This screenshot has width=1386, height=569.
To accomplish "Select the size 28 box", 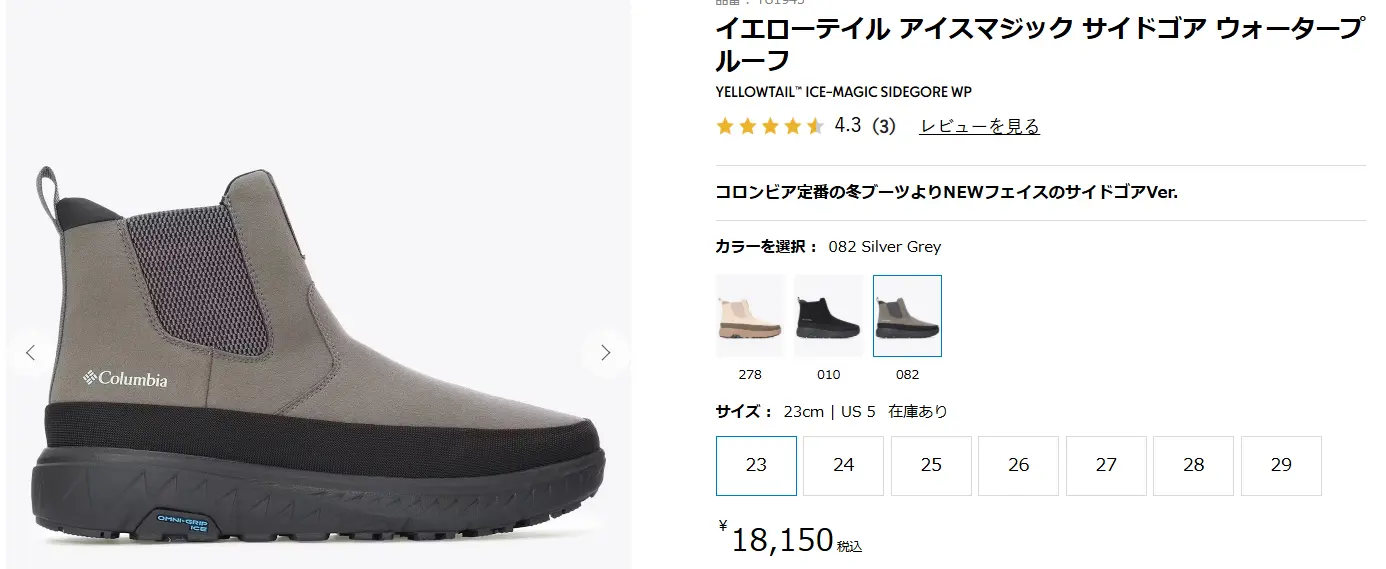I will click(1193, 465).
